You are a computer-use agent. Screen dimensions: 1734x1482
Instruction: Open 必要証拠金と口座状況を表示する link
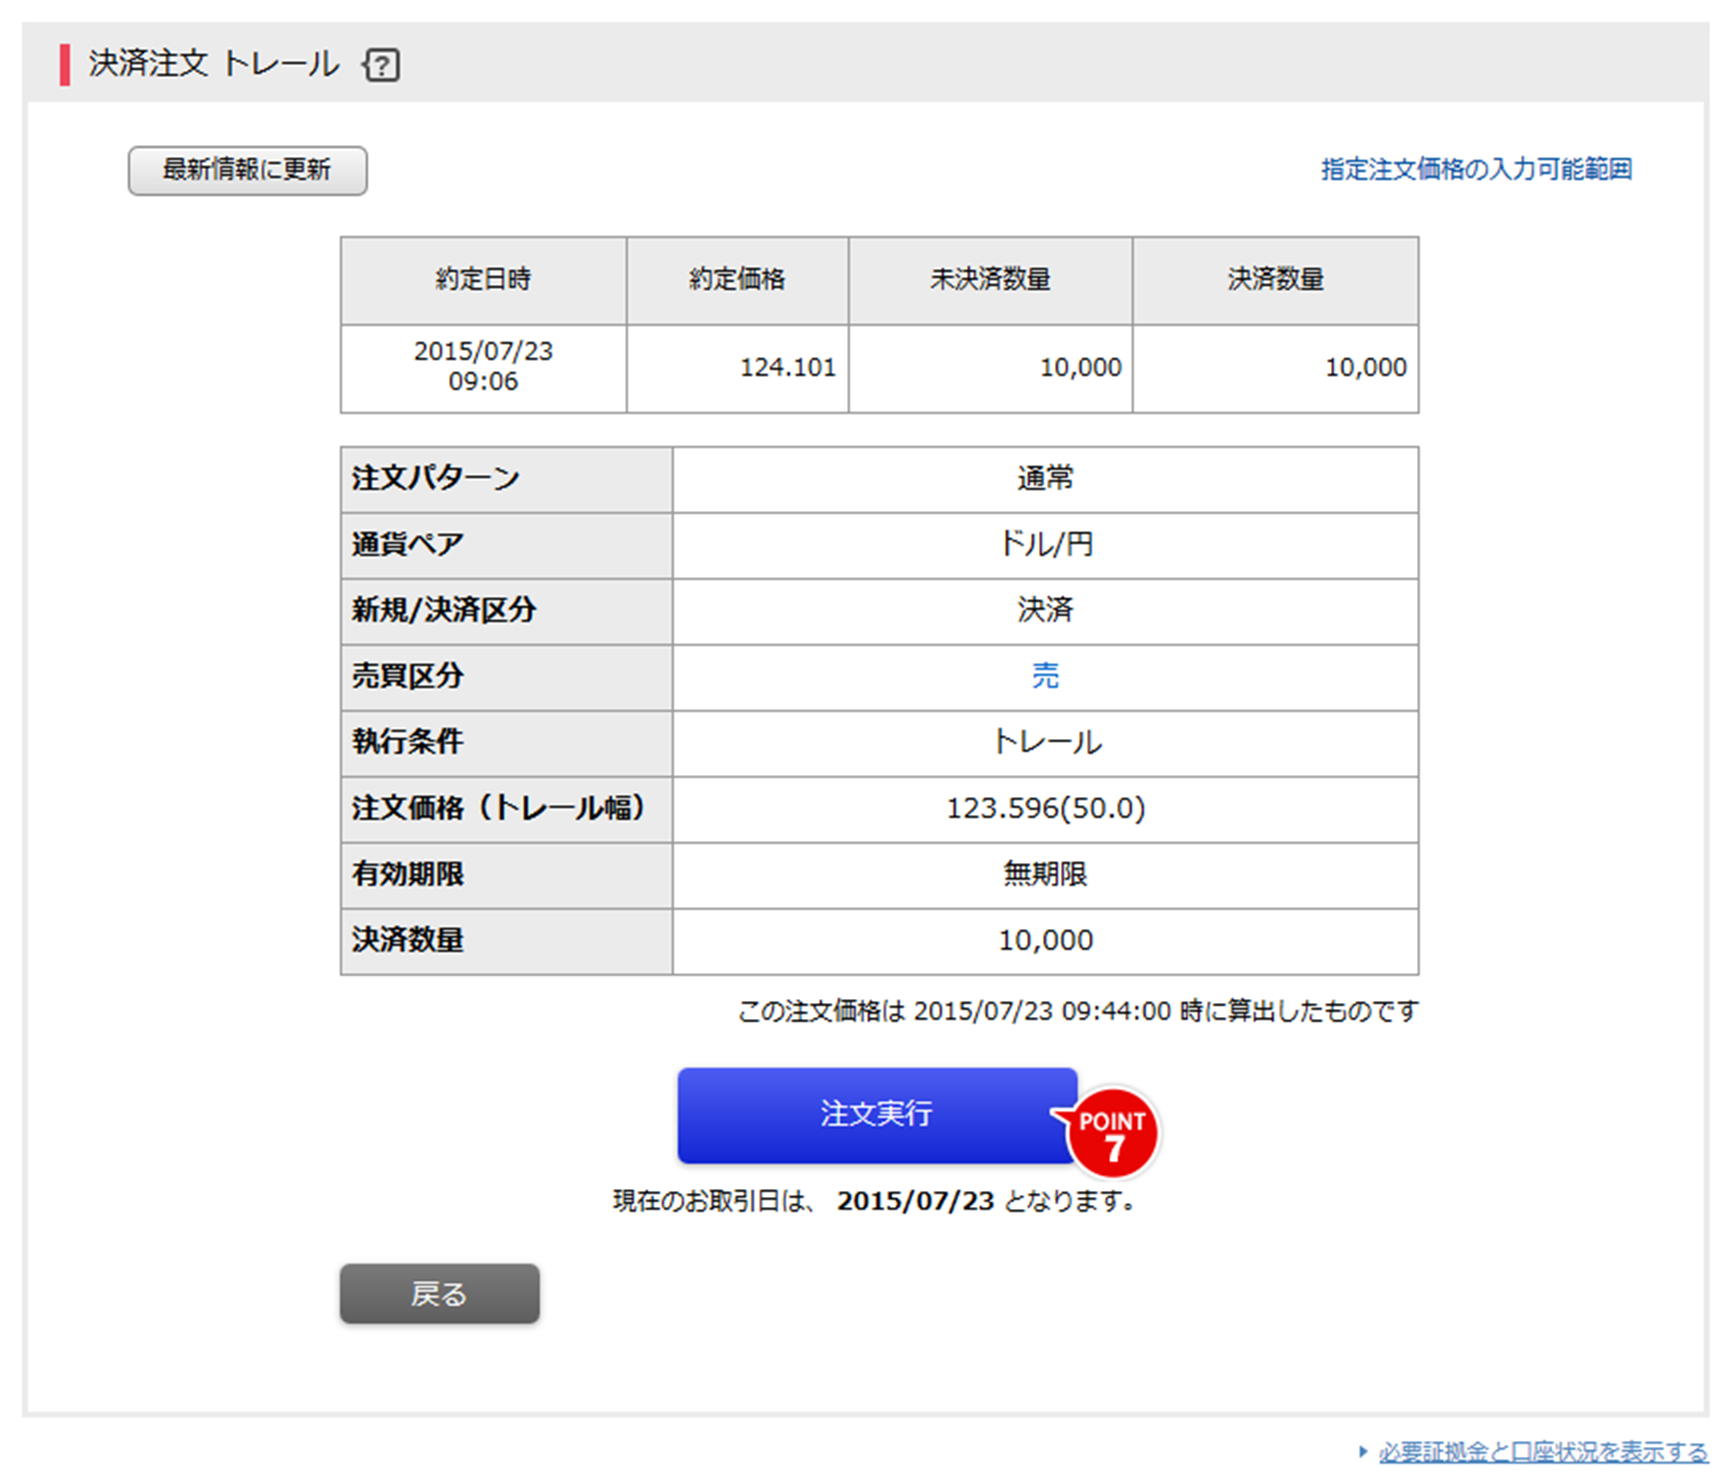pyautogui.click(x=1543, y=1451)
